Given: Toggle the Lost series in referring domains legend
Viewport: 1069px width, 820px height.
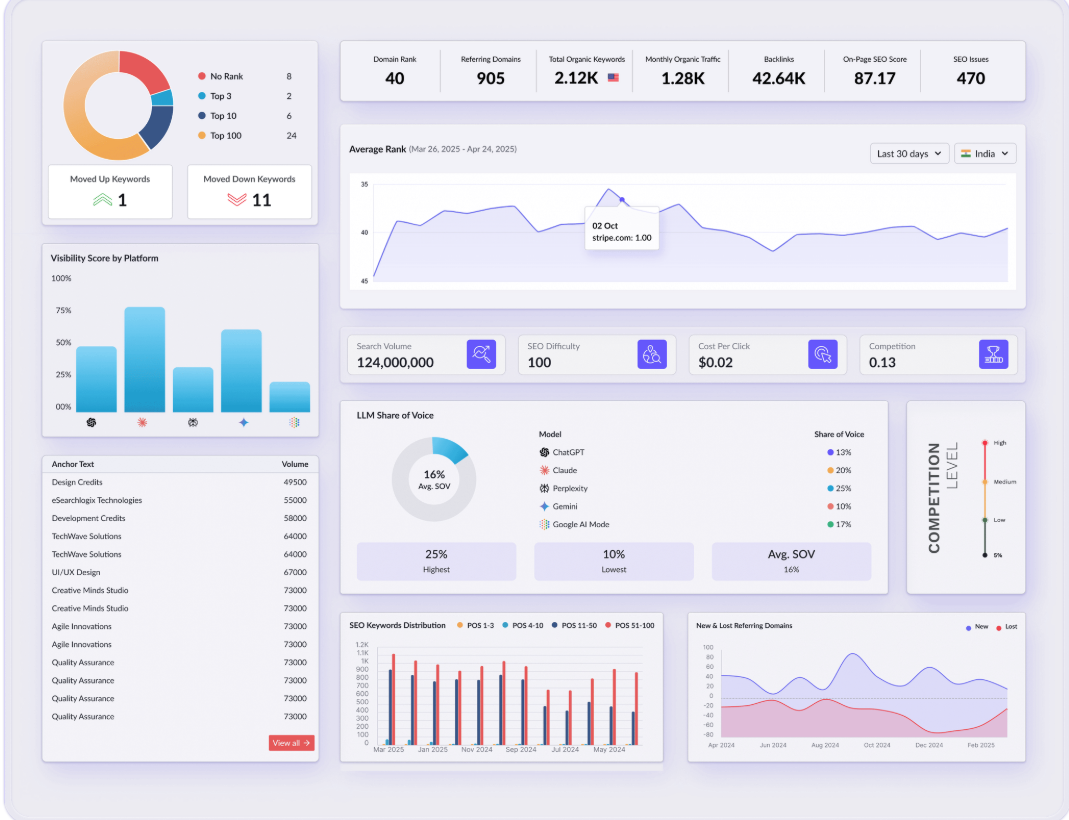Looking at the screenshot, I should pos(1004,627).
